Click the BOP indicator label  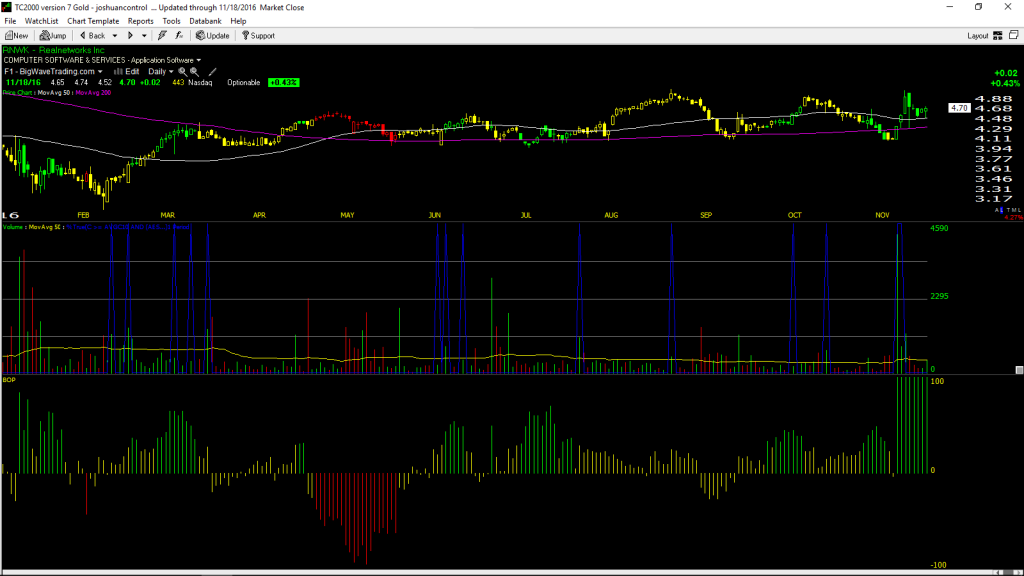(x=9, y=380)
